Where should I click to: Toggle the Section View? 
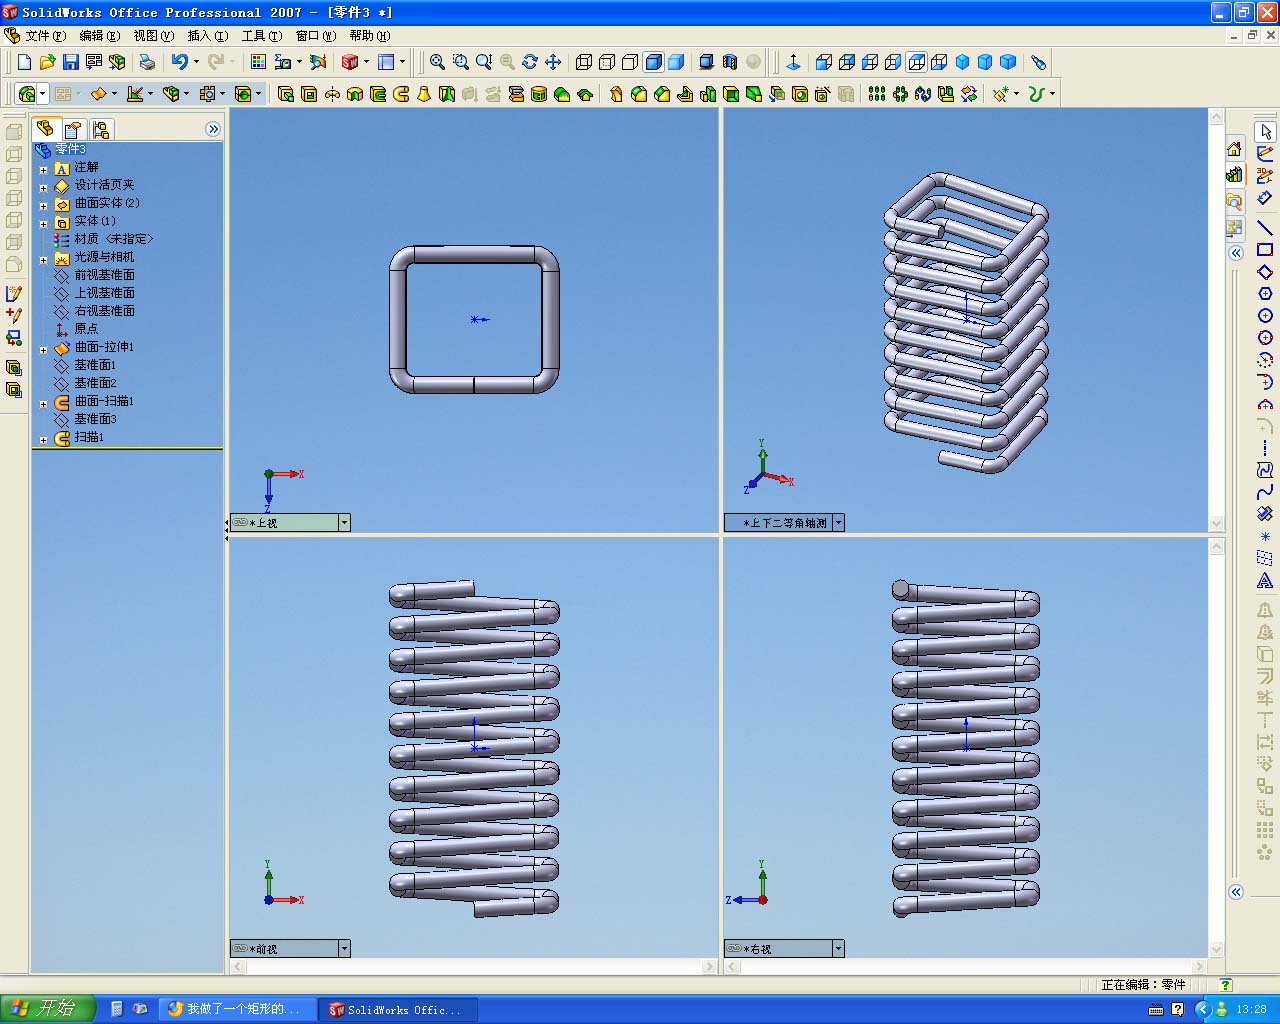point(729,62)
